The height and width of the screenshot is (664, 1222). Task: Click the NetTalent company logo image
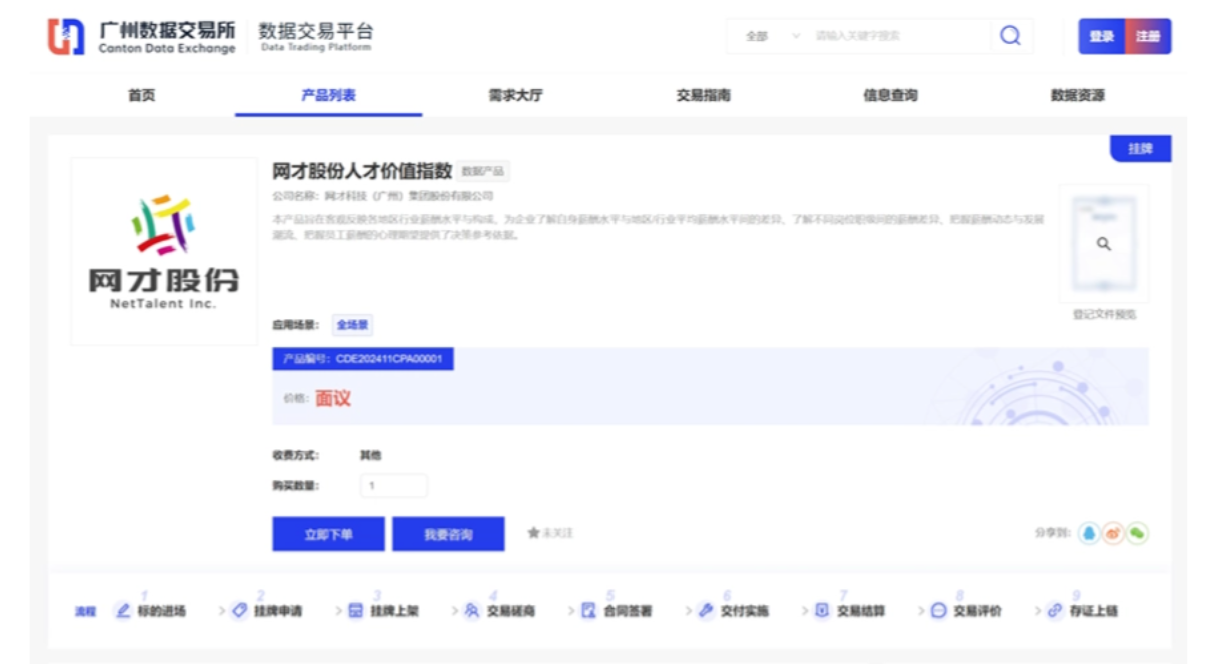pyautogui.click(x=164, y=251)
